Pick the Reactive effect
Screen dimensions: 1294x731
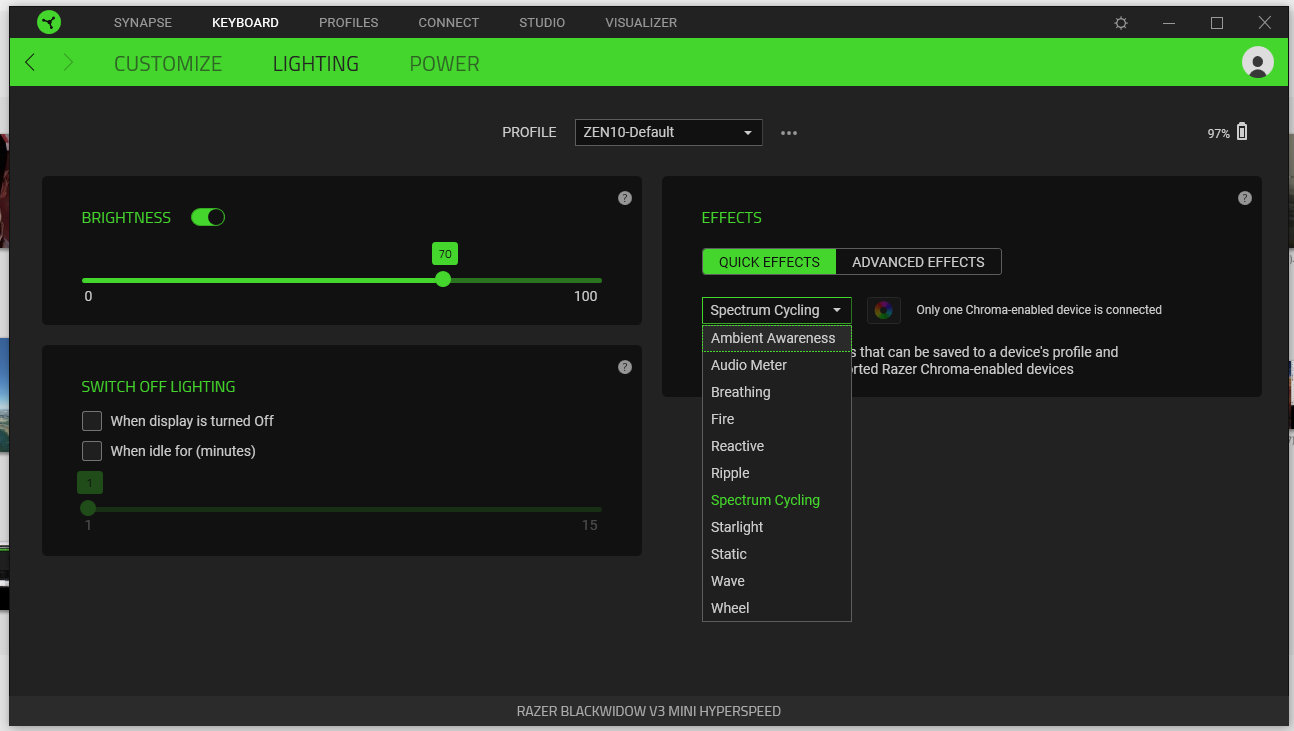click(776, 446)
